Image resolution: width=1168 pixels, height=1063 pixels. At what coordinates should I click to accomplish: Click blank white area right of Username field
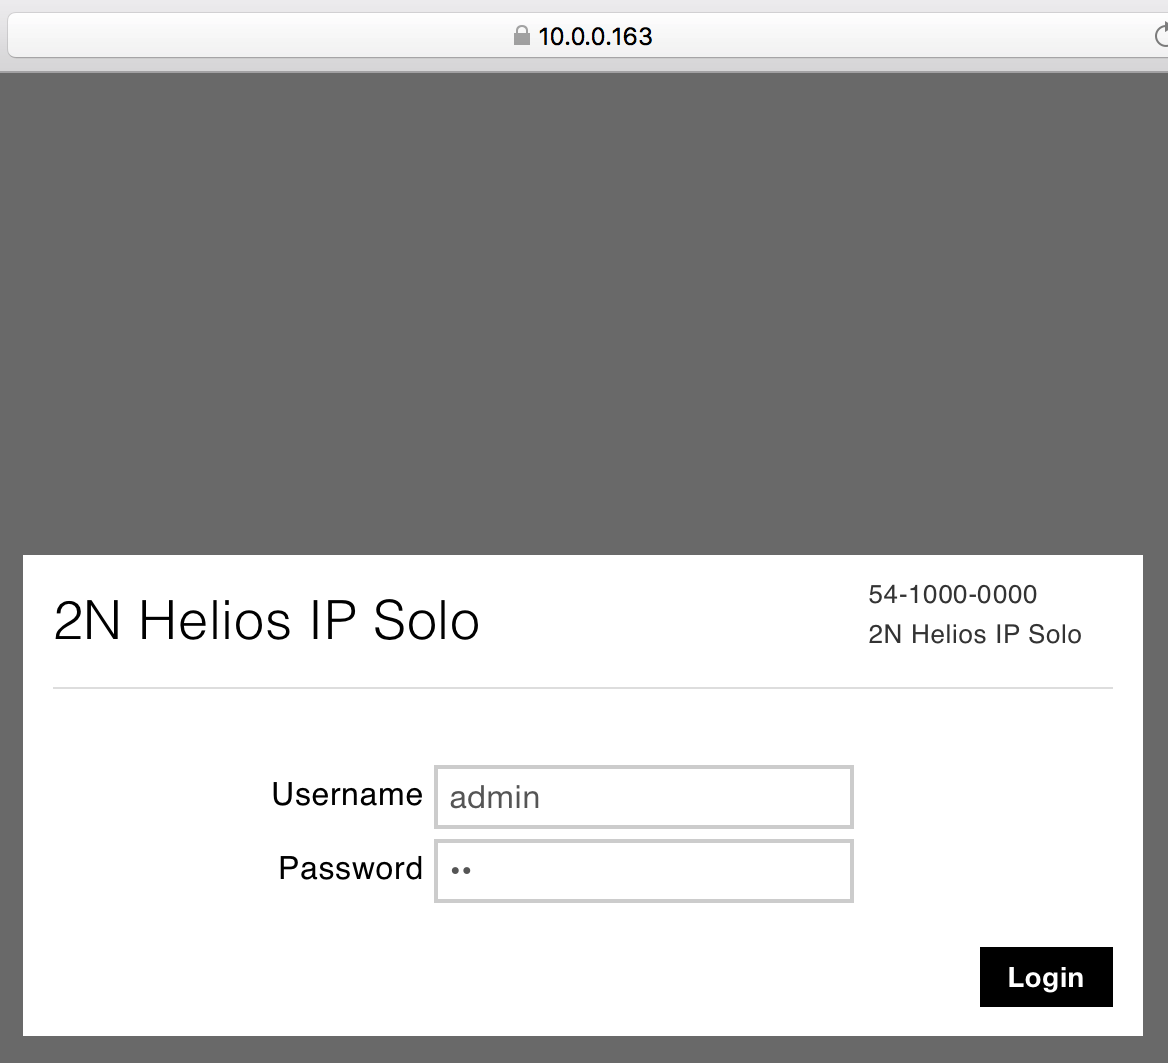click(990, 797)
